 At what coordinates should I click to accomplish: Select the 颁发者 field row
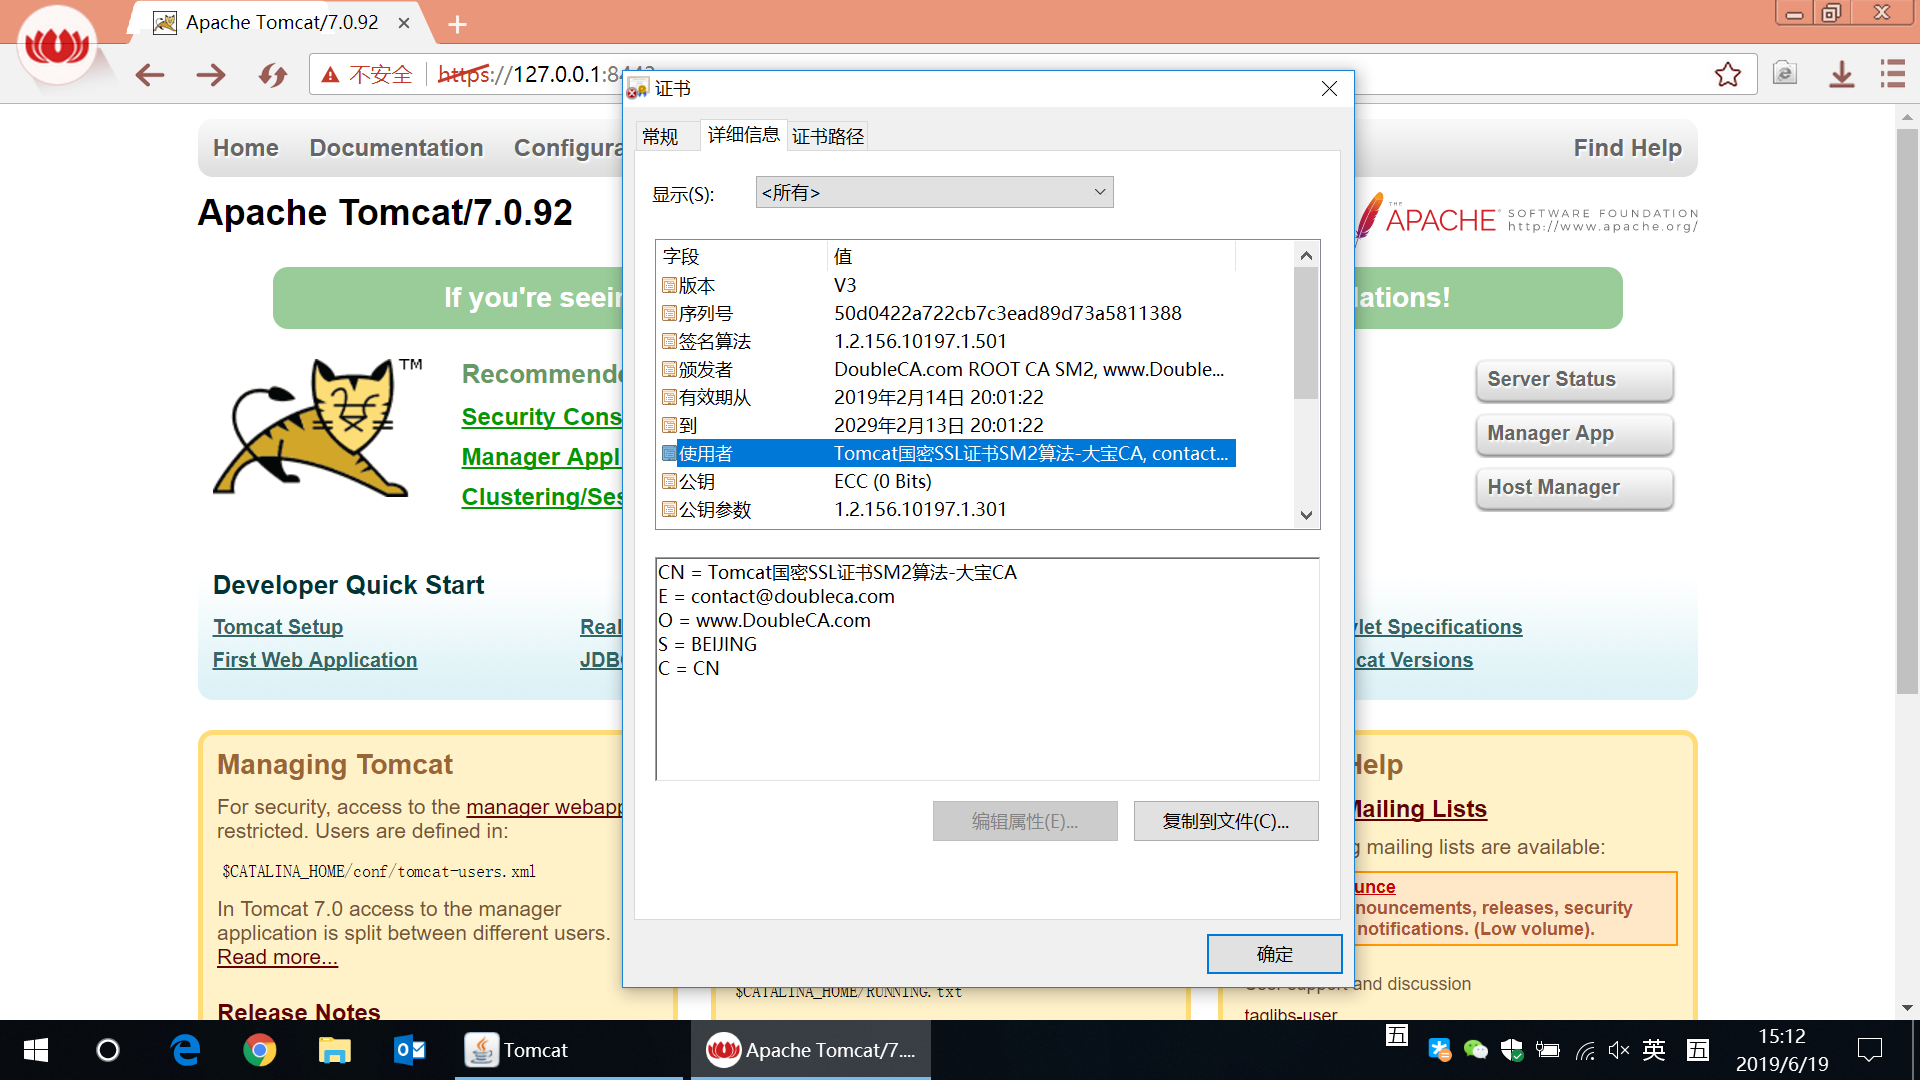(706, 370)
